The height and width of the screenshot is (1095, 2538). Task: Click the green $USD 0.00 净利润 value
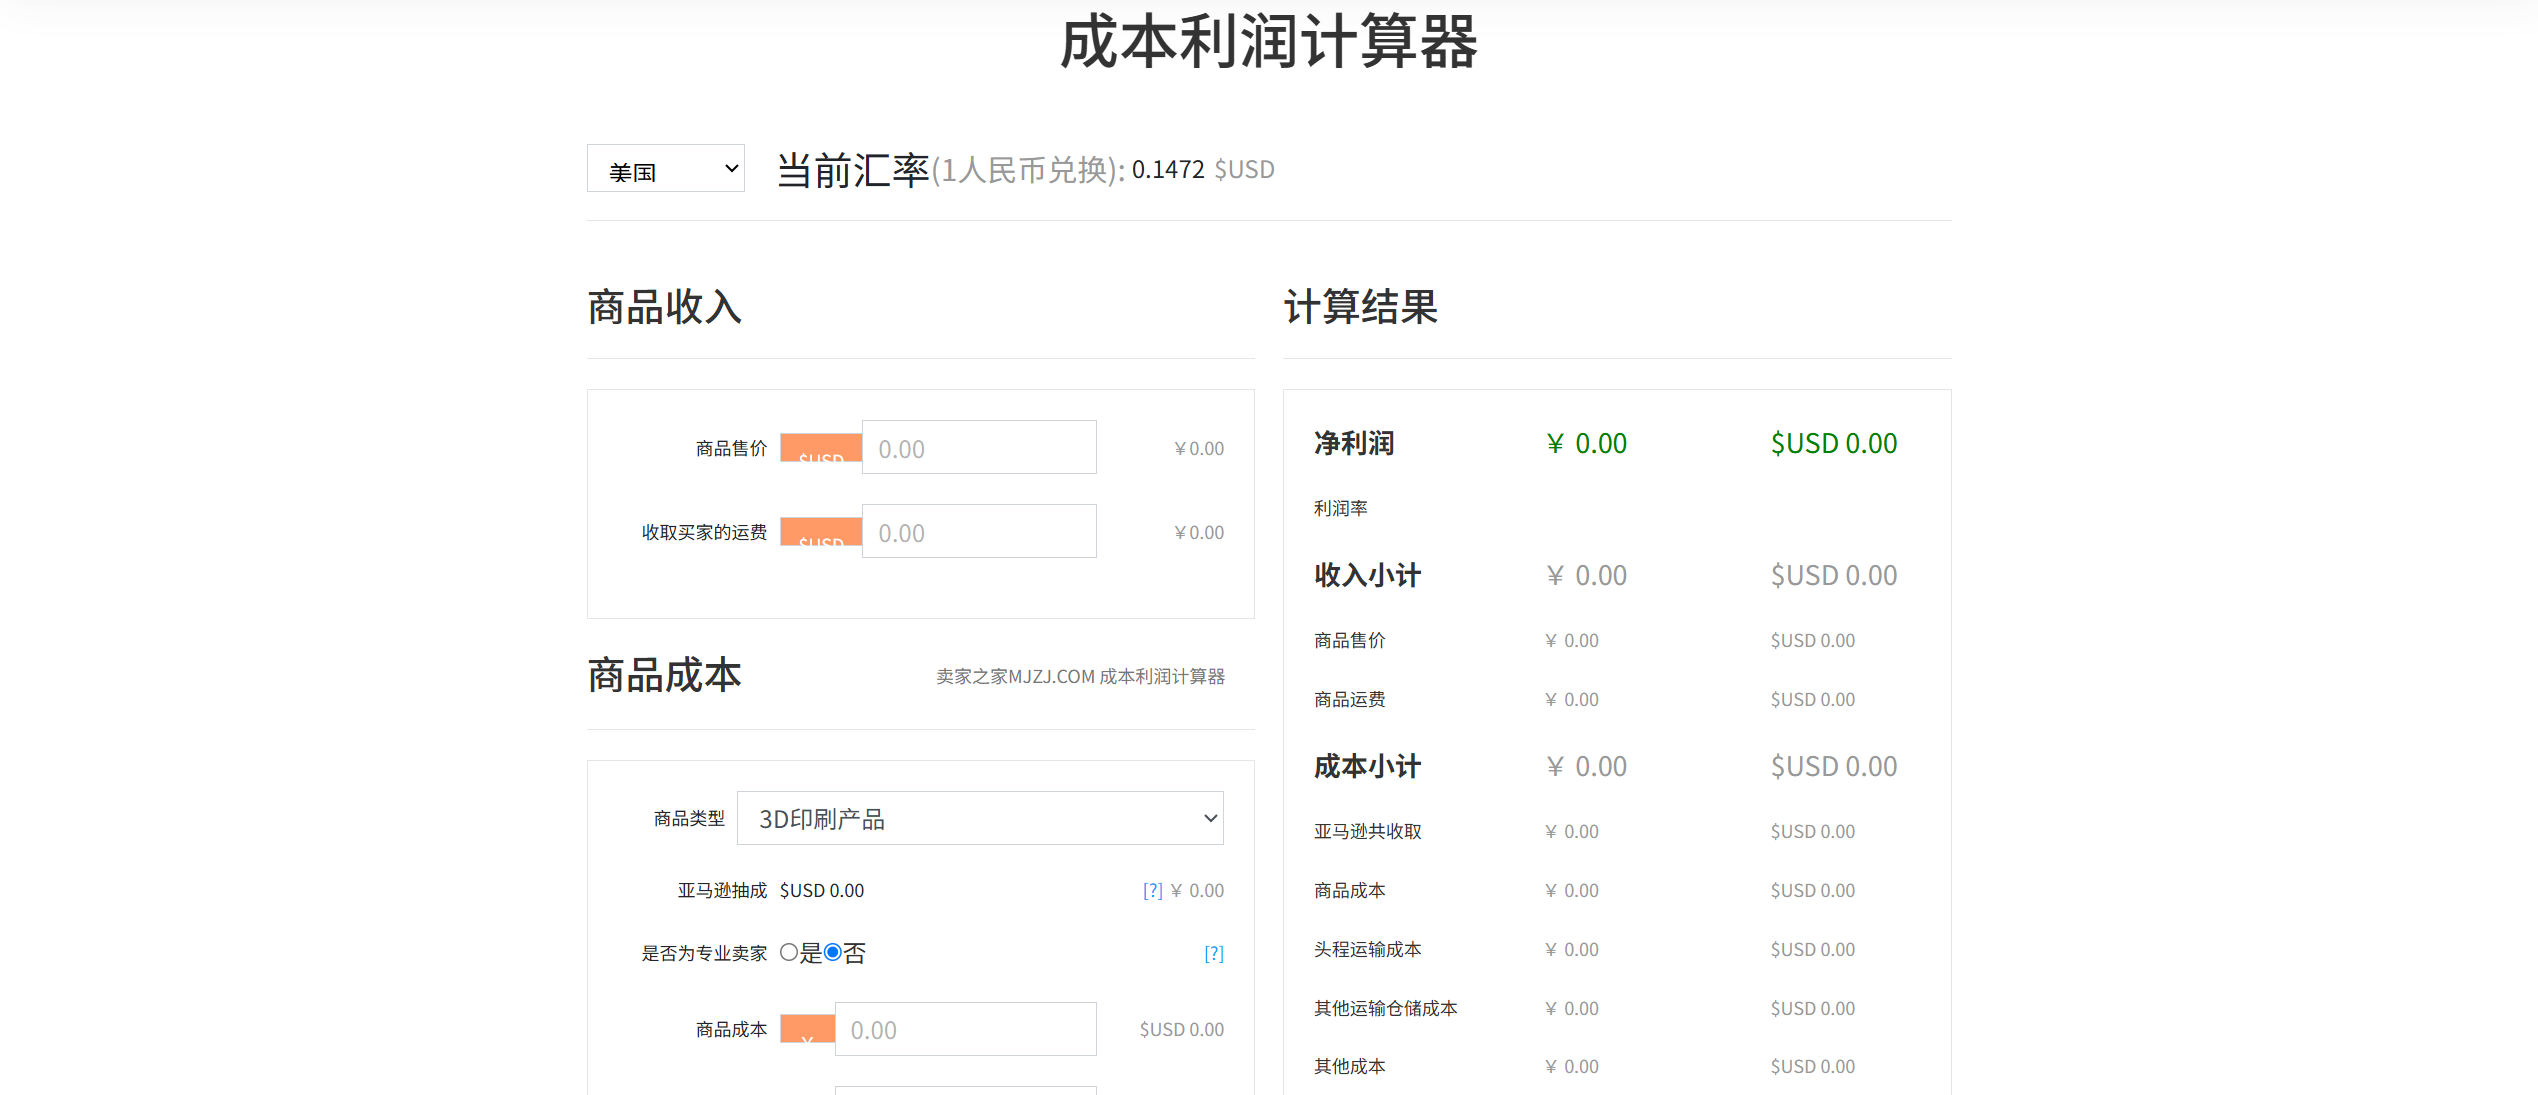[1834, 443]
